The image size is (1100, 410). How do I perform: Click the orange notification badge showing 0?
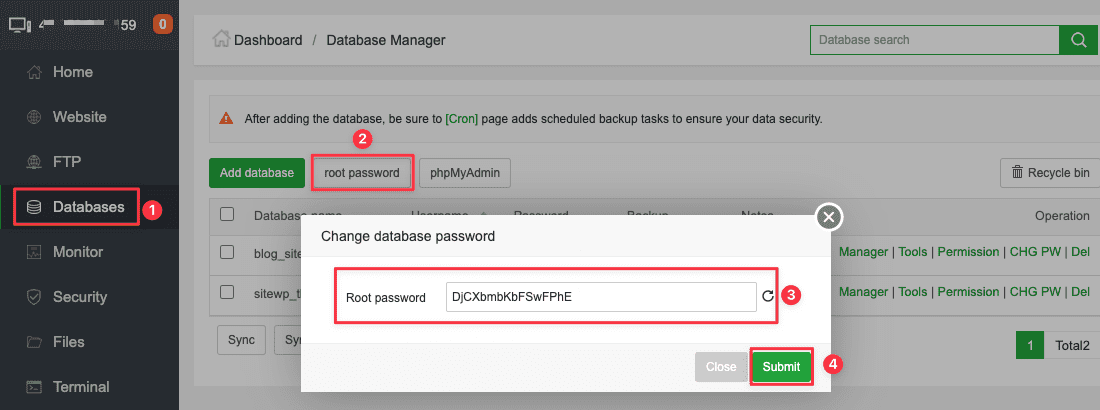(163, 25)
